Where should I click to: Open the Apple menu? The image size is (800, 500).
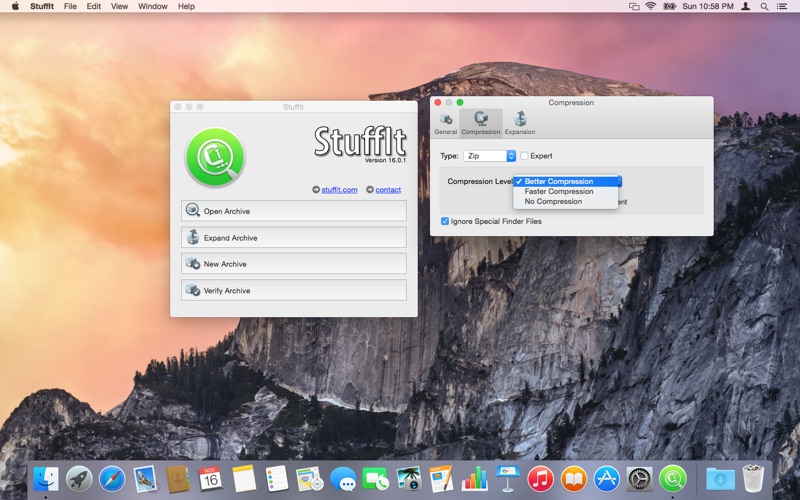(15, 6)
